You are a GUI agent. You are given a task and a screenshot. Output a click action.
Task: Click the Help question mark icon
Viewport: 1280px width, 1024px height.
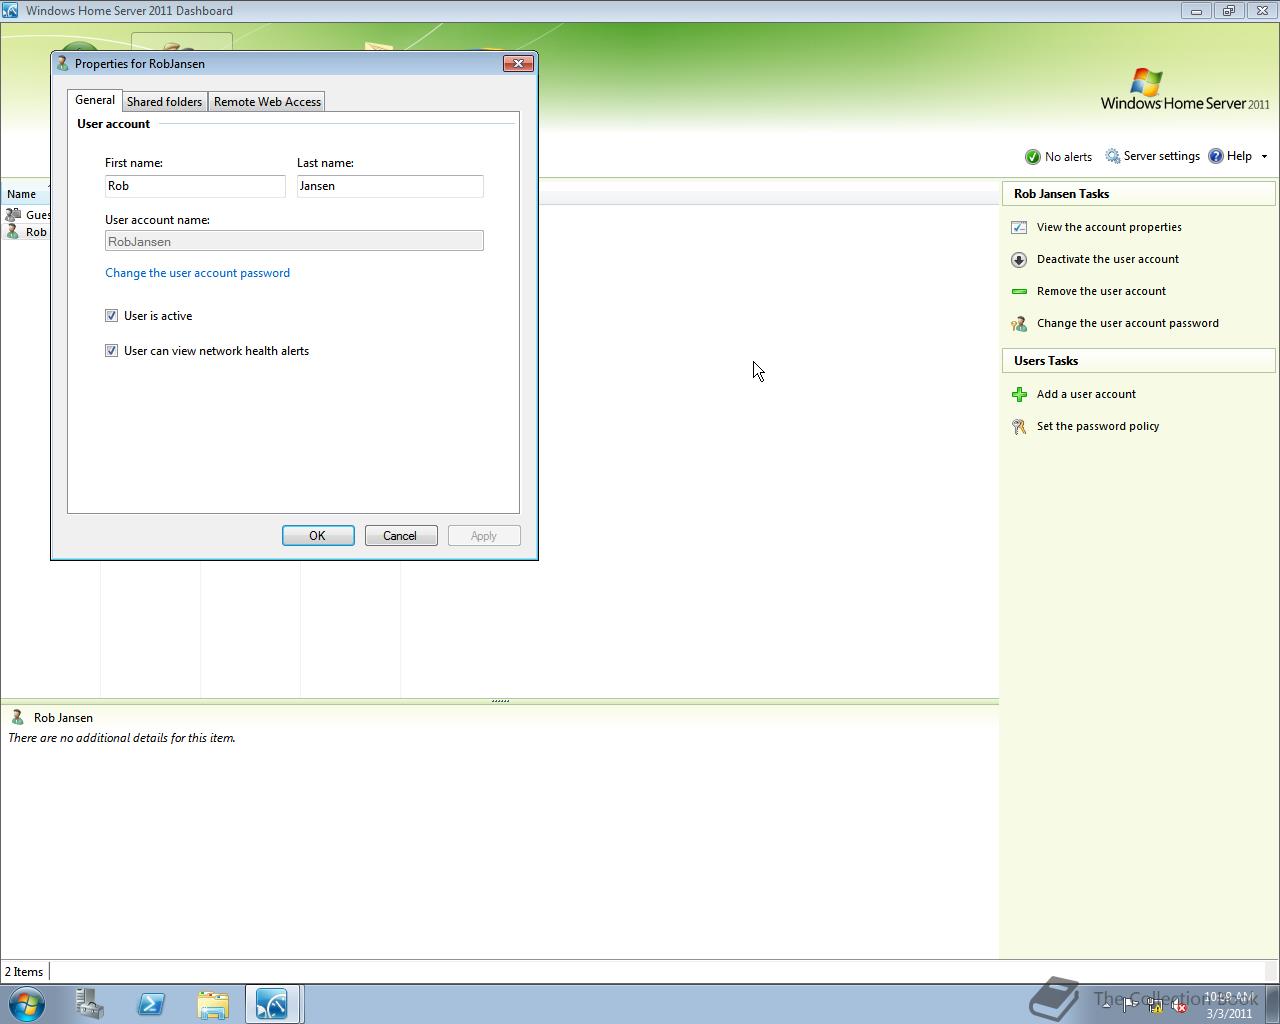click(x=1216, y=156)
